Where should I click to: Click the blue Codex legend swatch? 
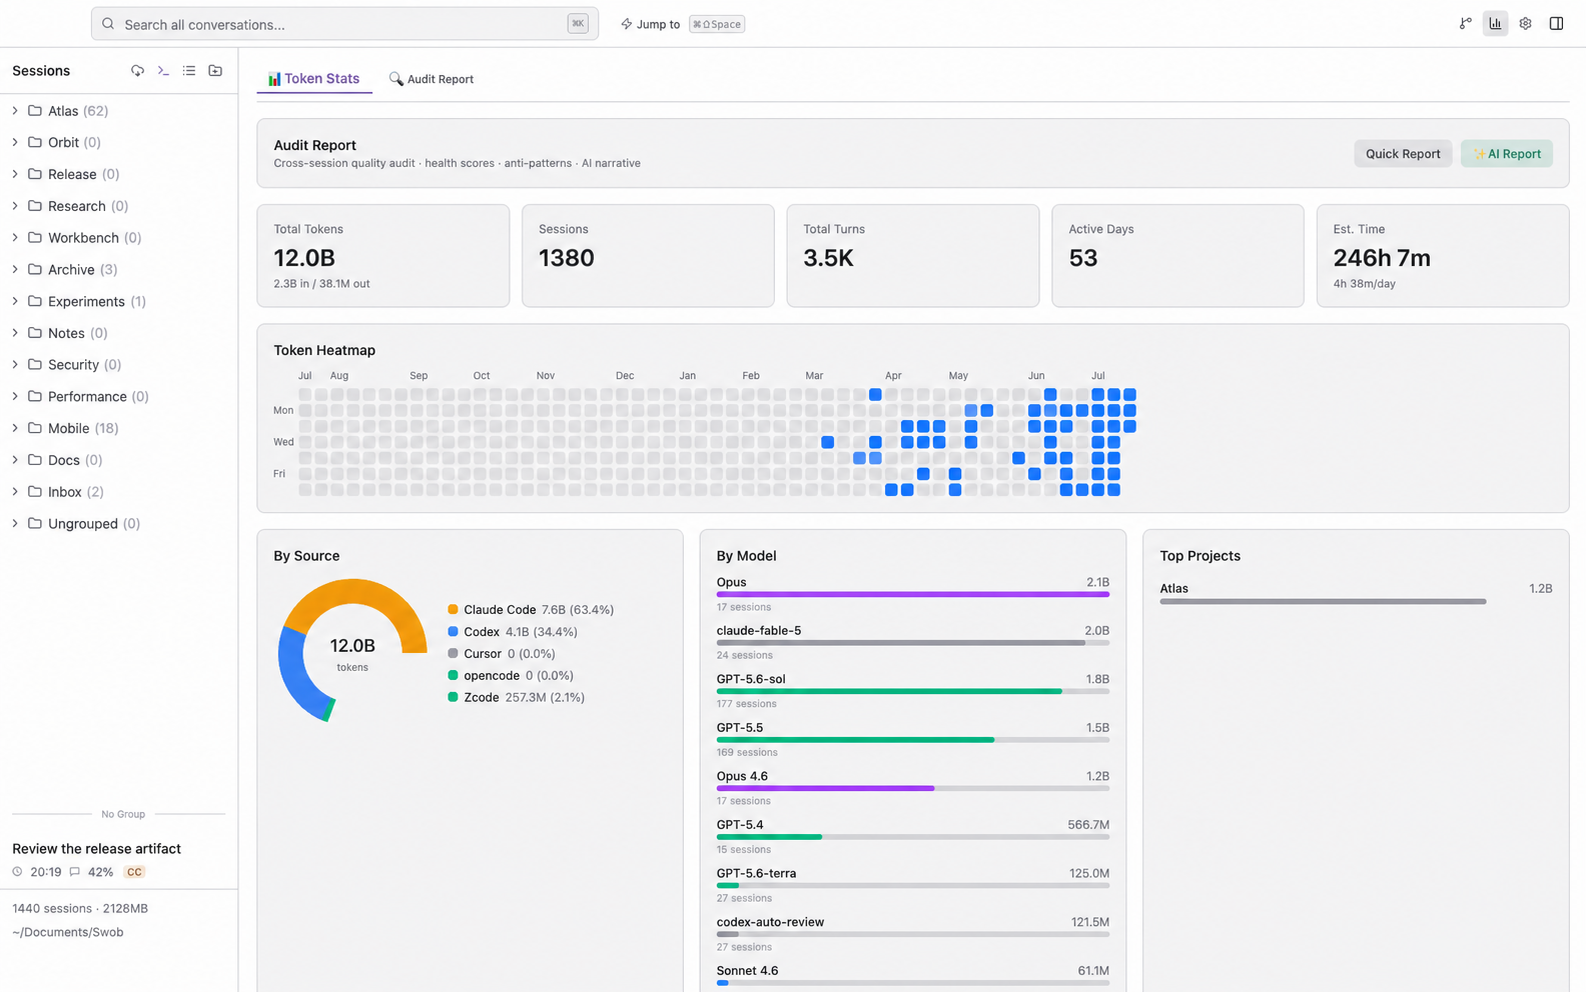pos(453,631)
